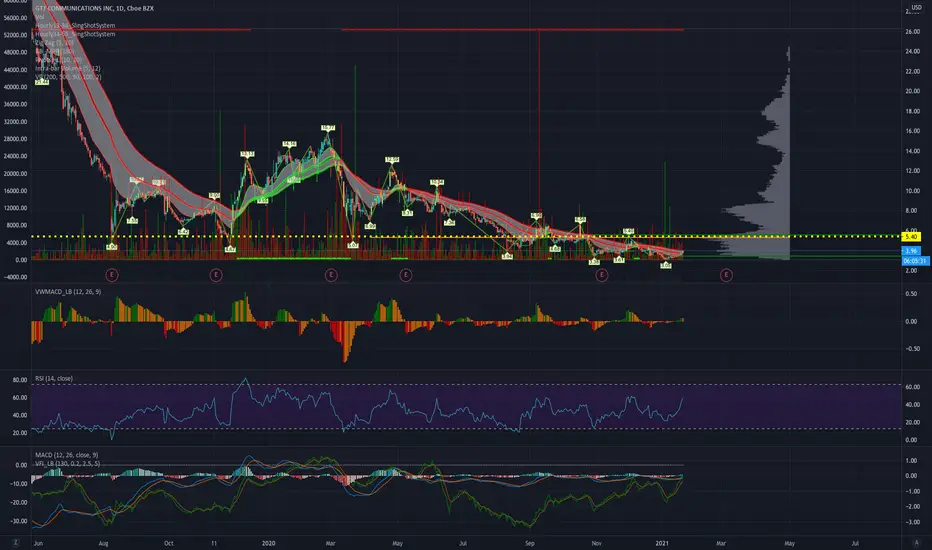Click the 16.77 peak pivot label
932x550 pixels.
tap(328, 128)
